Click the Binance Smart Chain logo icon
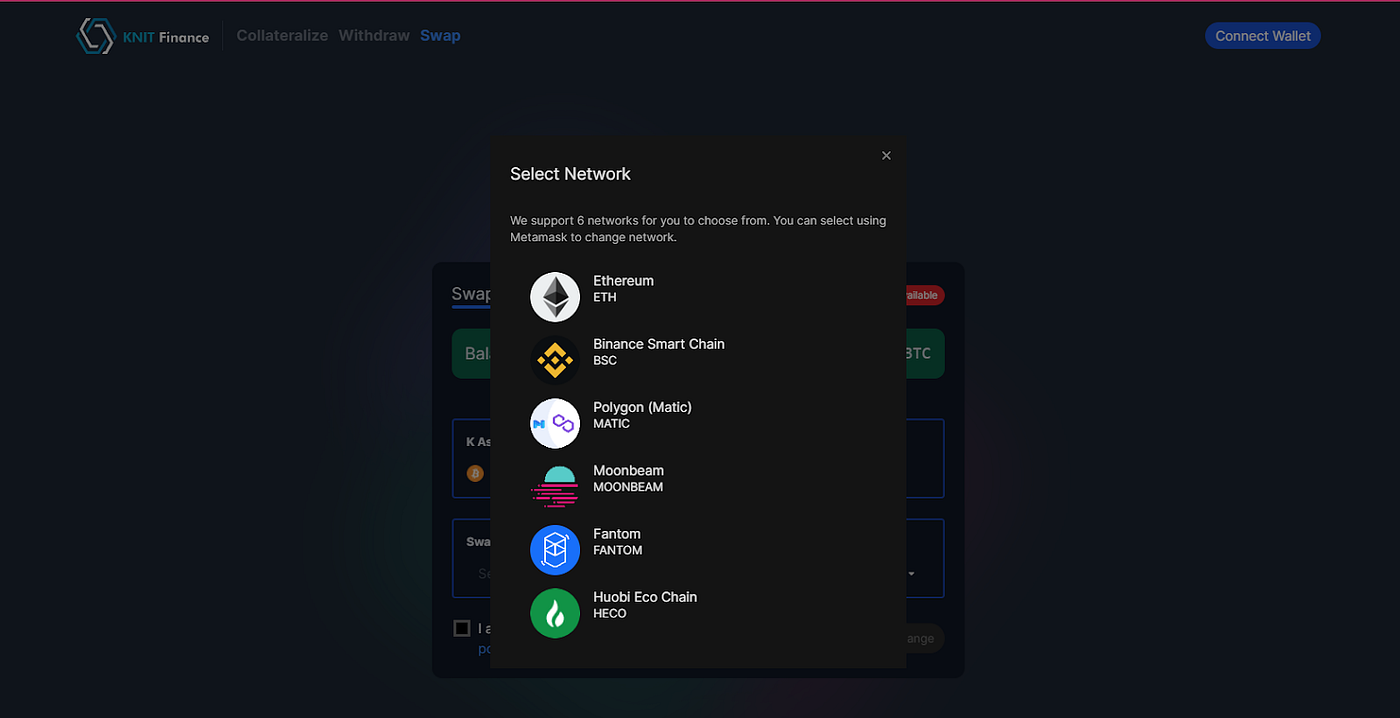This screenshot has width=1400, height=718. (555, 360)
